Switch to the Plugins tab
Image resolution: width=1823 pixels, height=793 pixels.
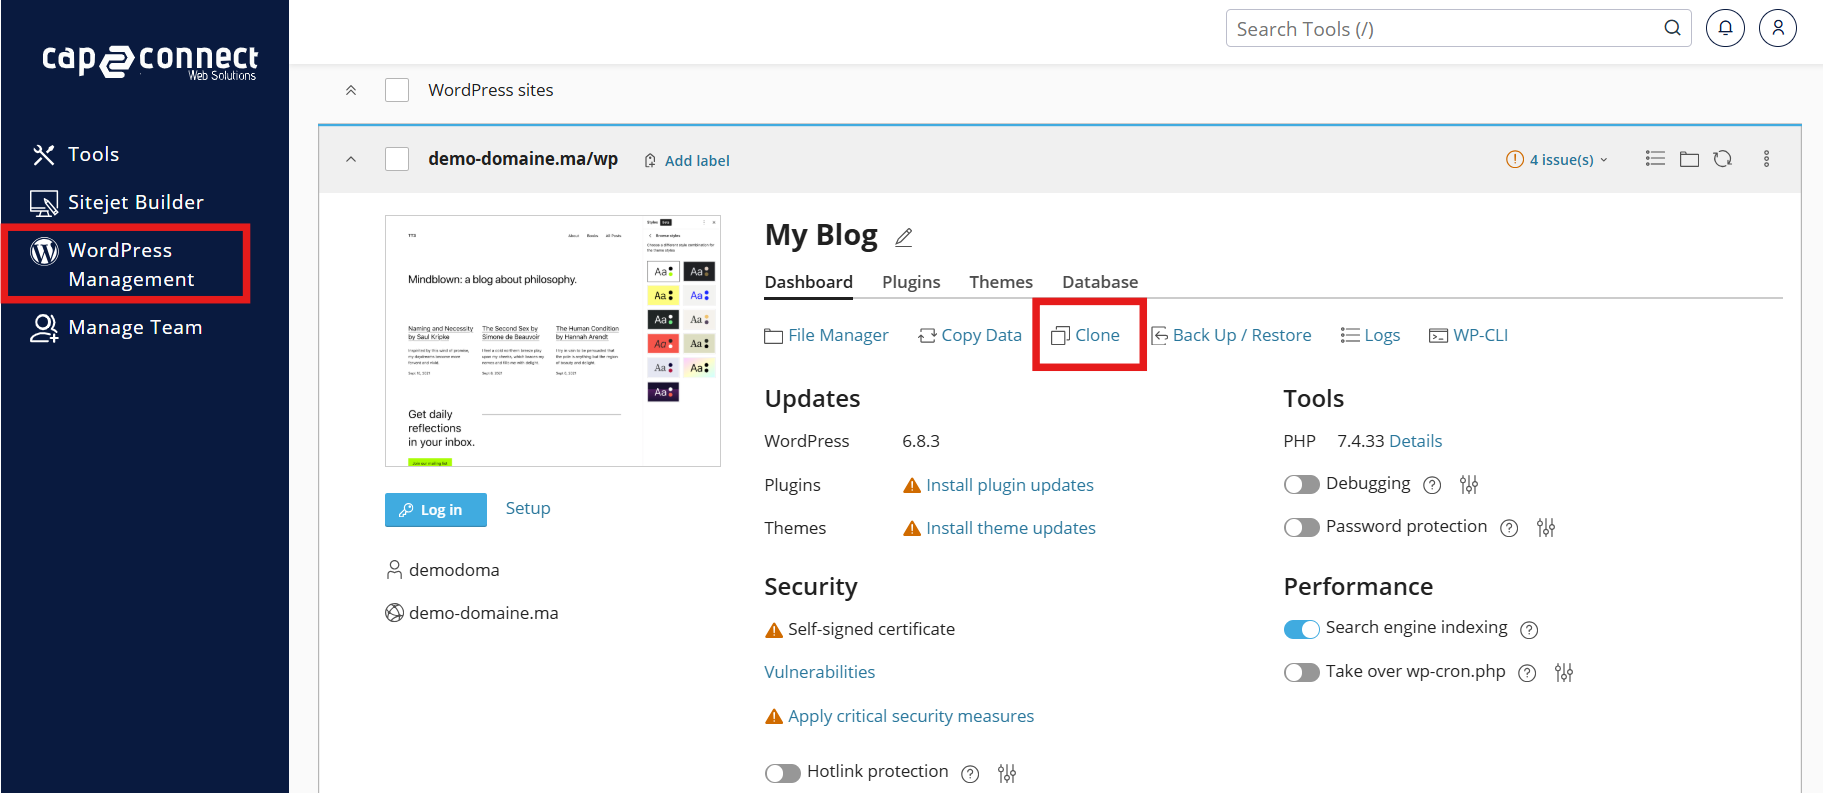click(911, 282)
